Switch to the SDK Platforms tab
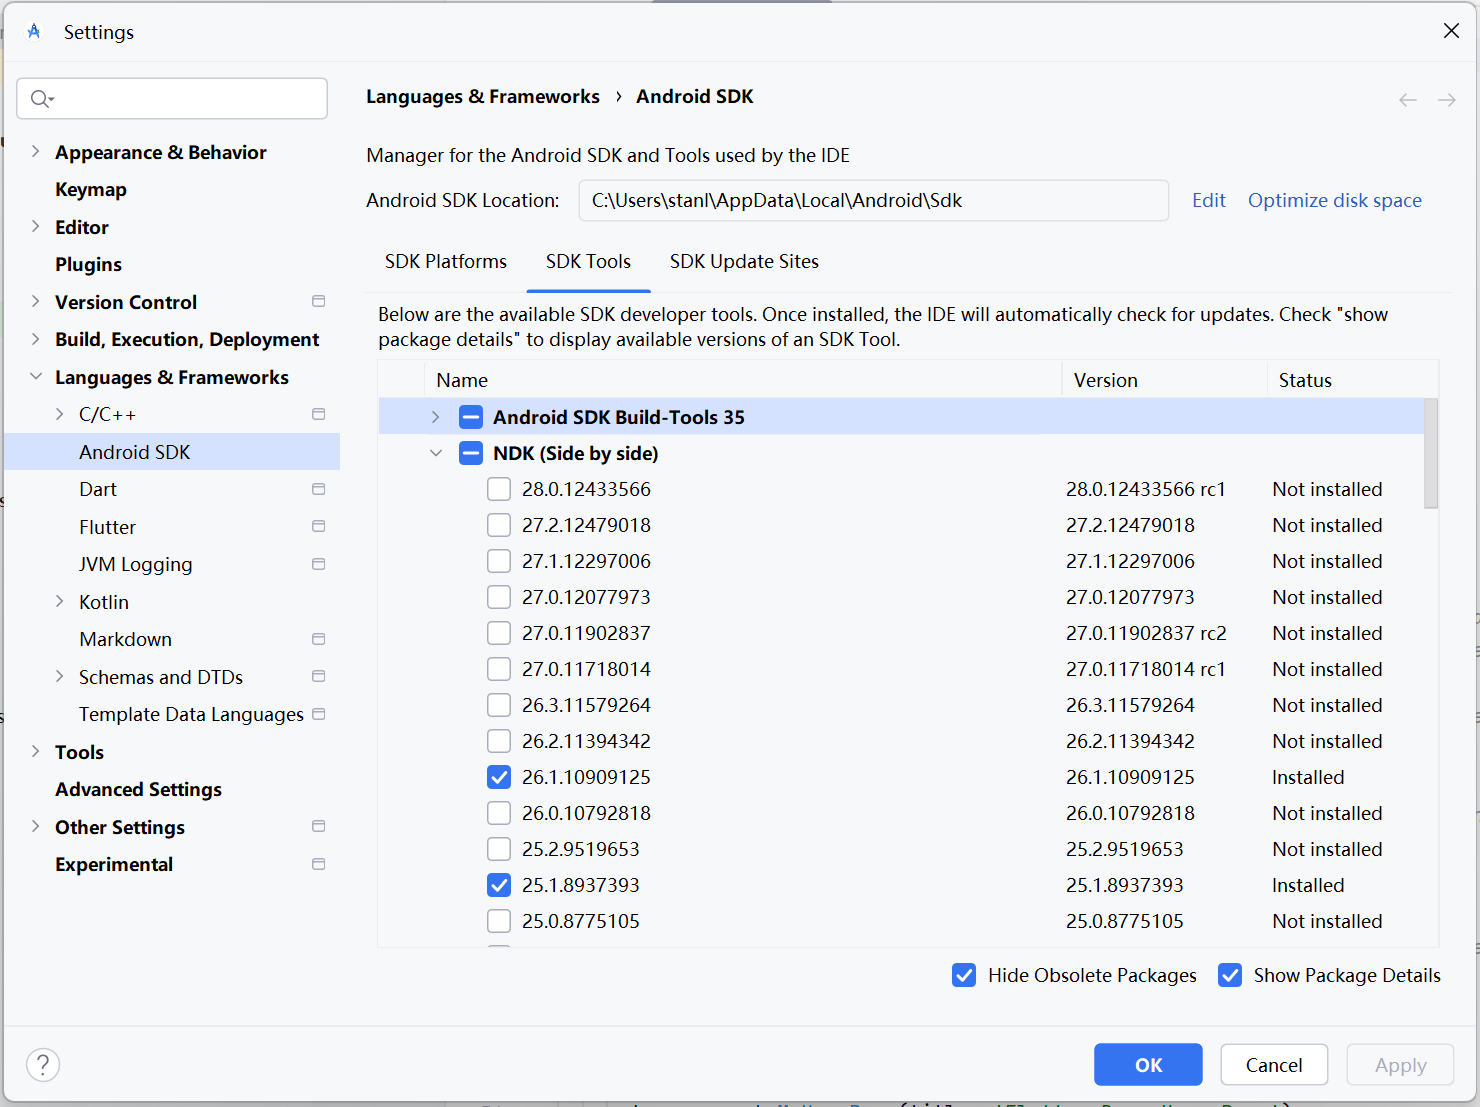Screen dimensions: 1480x1107 pos(446,262)
